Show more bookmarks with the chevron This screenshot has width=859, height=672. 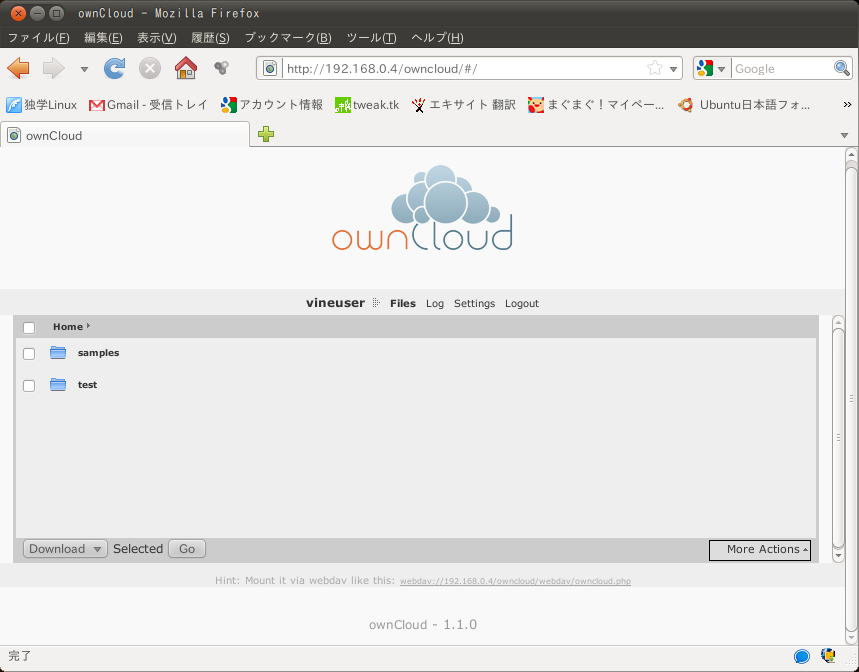(x=847, y=105)
